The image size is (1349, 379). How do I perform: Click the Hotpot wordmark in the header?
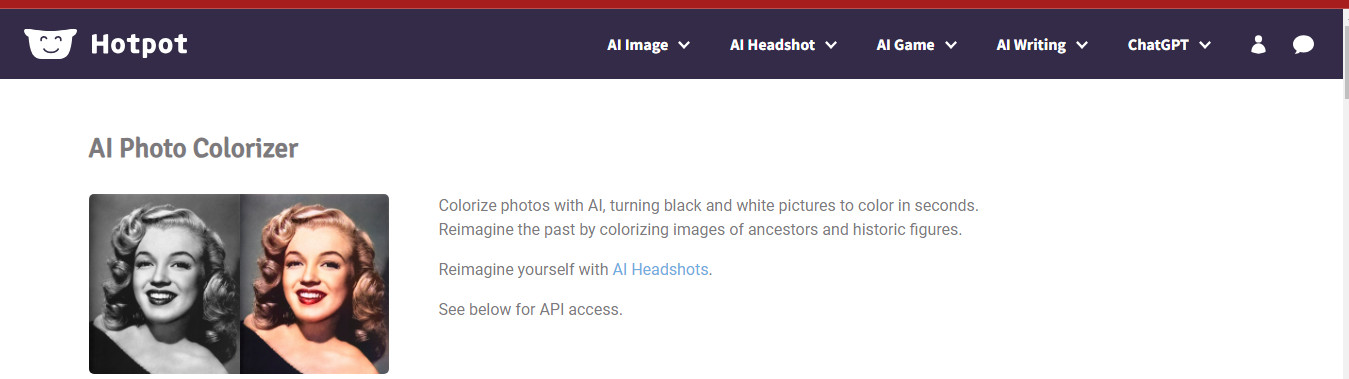click(x=139, y=44)
